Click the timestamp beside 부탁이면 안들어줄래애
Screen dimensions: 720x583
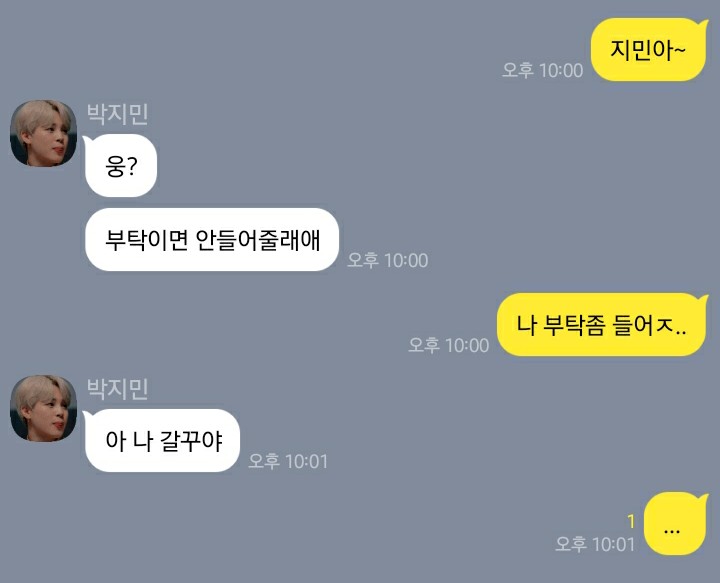[x=388, y=260]
